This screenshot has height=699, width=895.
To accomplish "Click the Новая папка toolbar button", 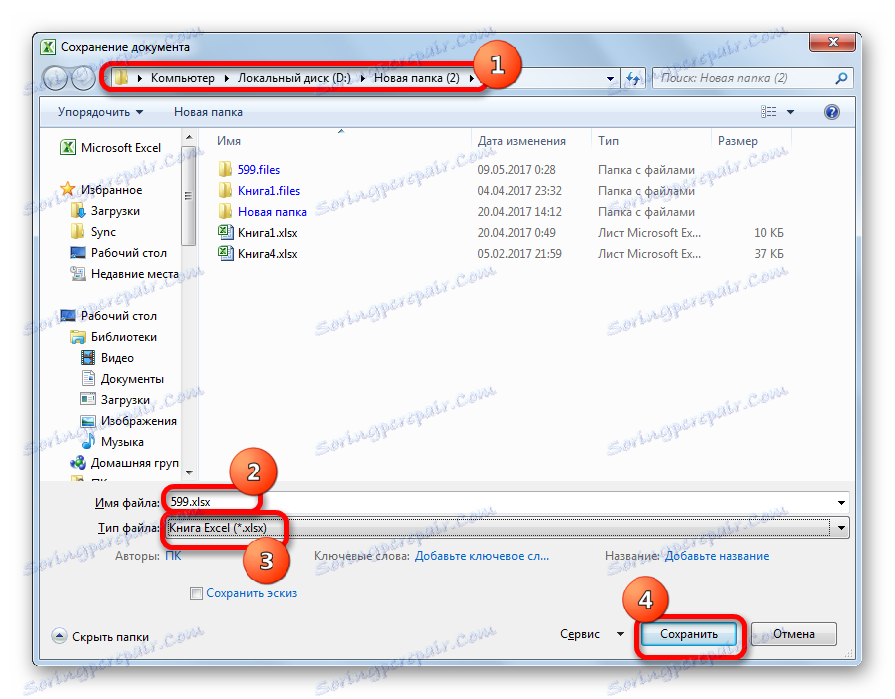I will click(x=208, y=112).
